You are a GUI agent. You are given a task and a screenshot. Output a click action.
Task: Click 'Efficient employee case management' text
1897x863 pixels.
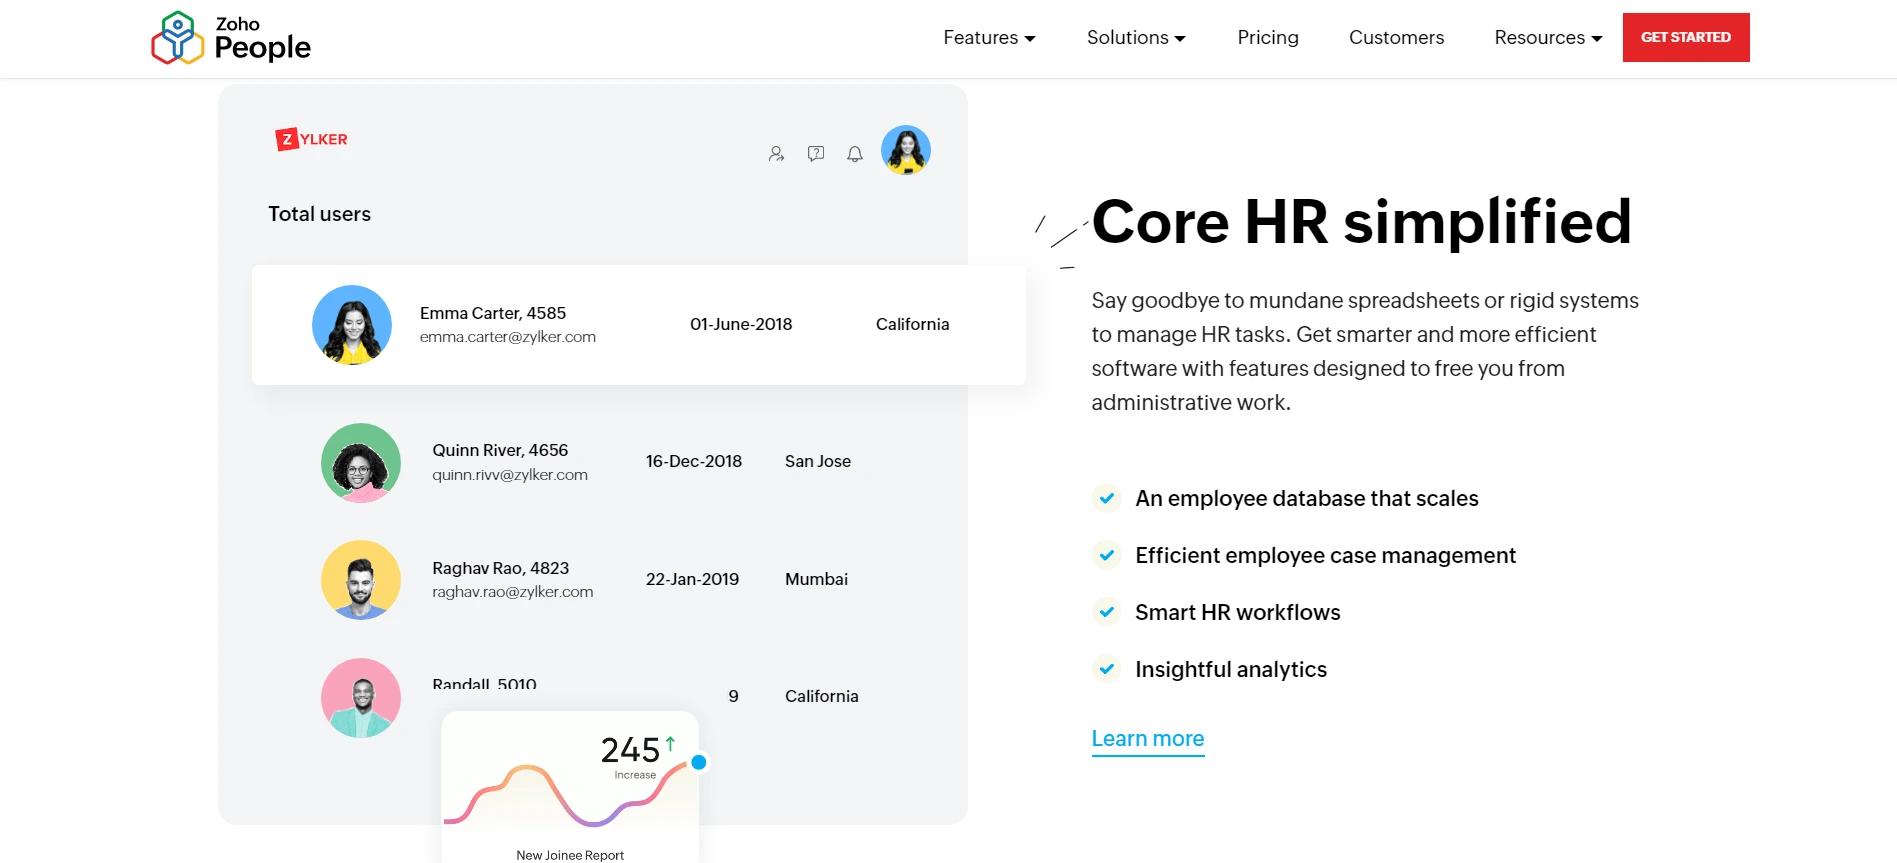[x=1326, y=555]
